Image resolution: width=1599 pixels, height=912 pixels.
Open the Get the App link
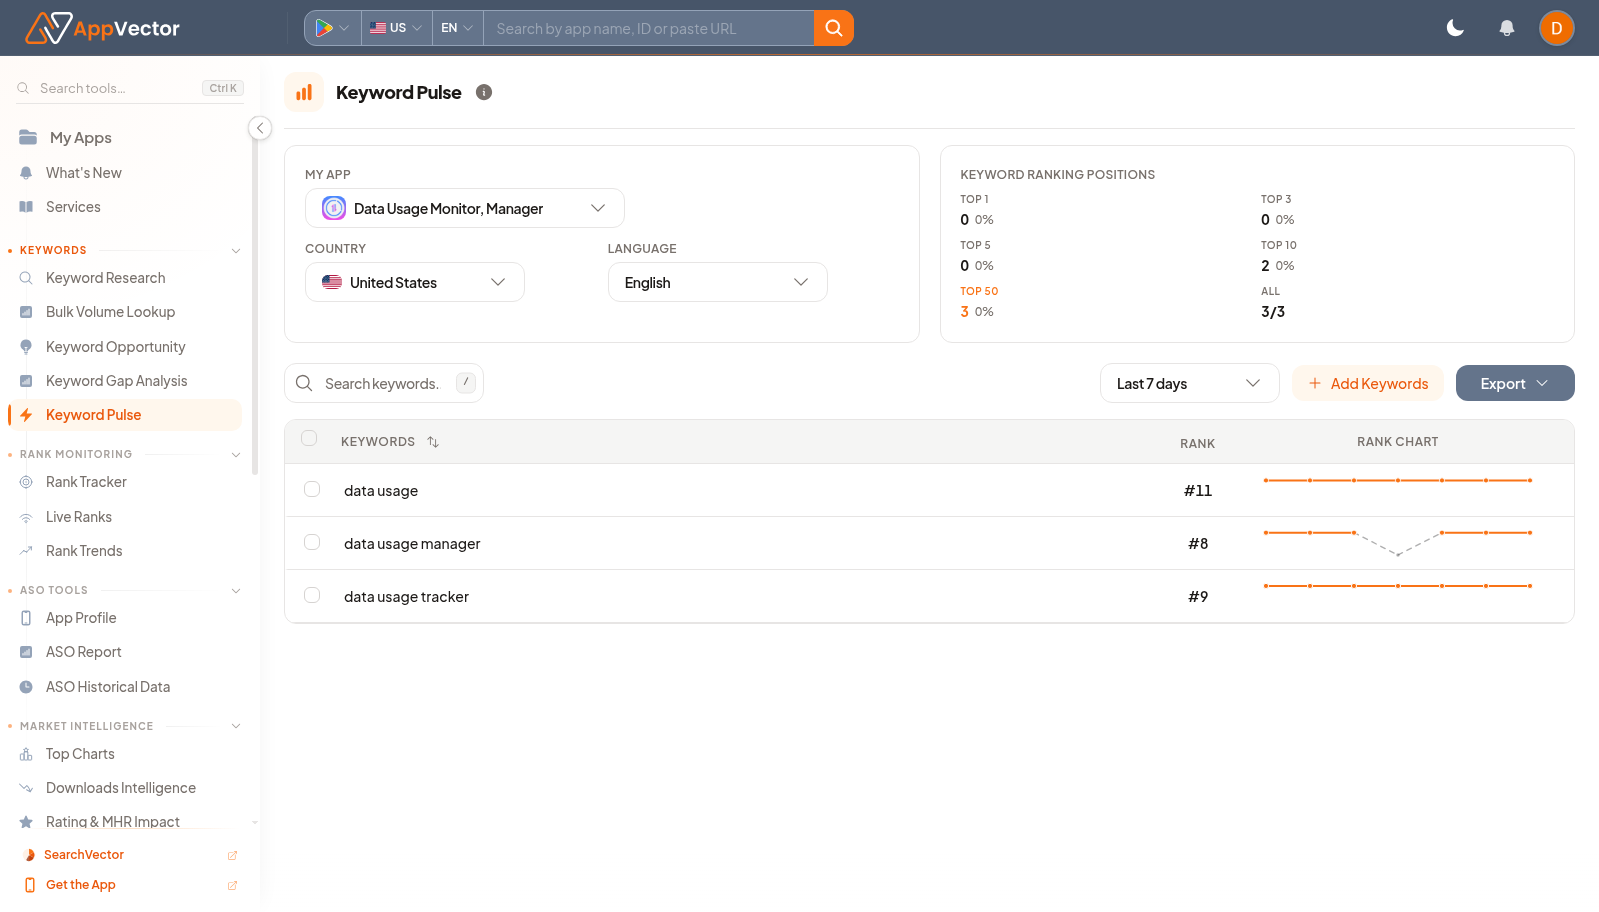pyautogui.click(x=81, y=885)
